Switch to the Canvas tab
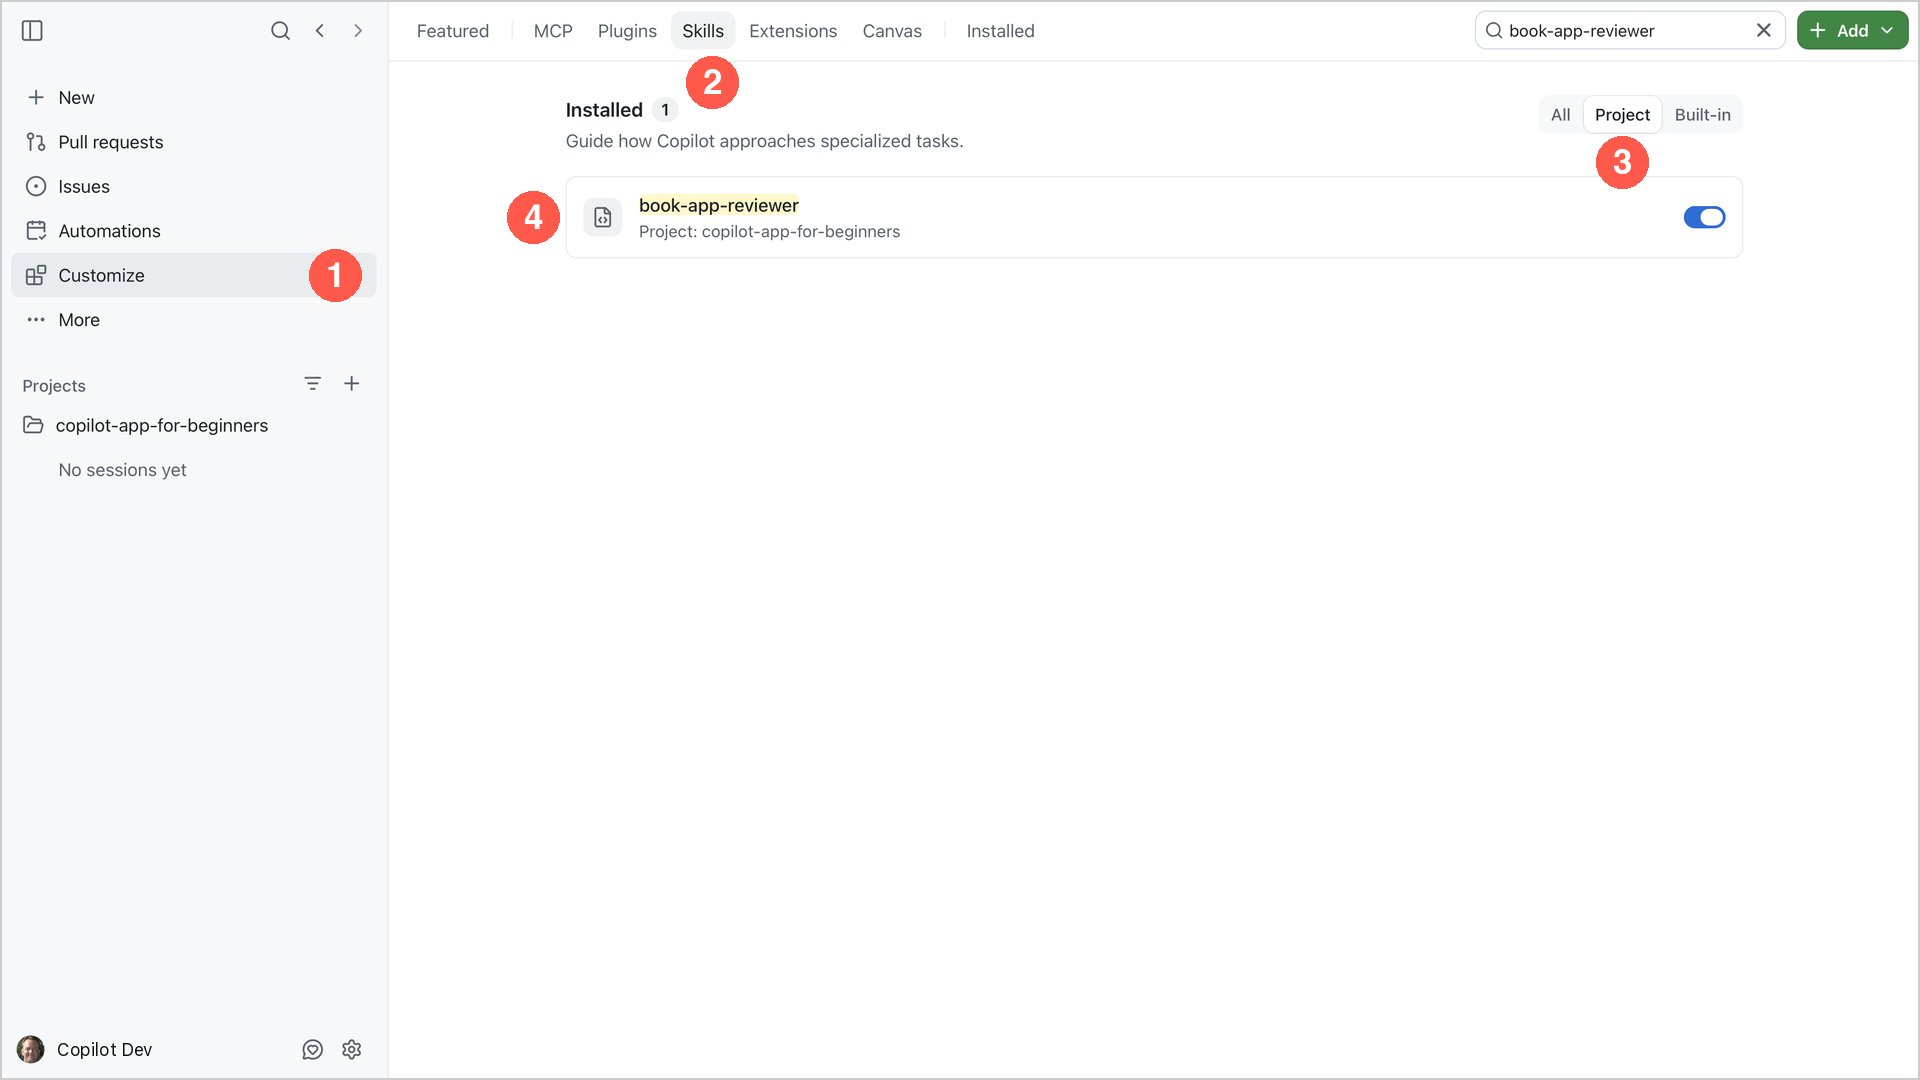The height and width of the screenshot is (1080, 1920). tap(892, 31)
